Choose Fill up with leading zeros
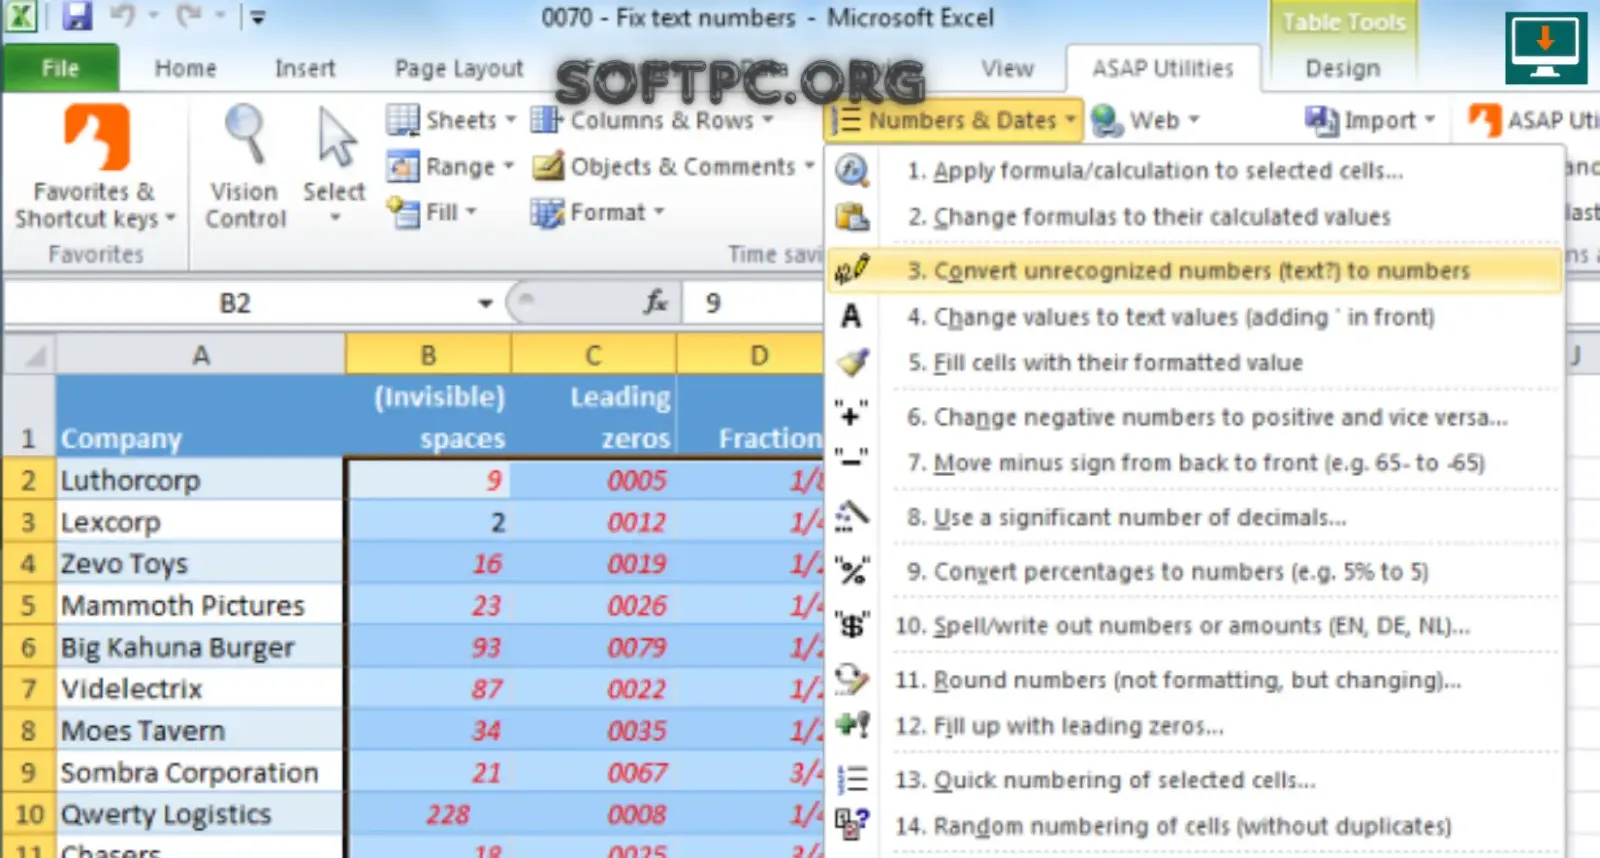 (1195, 726)
